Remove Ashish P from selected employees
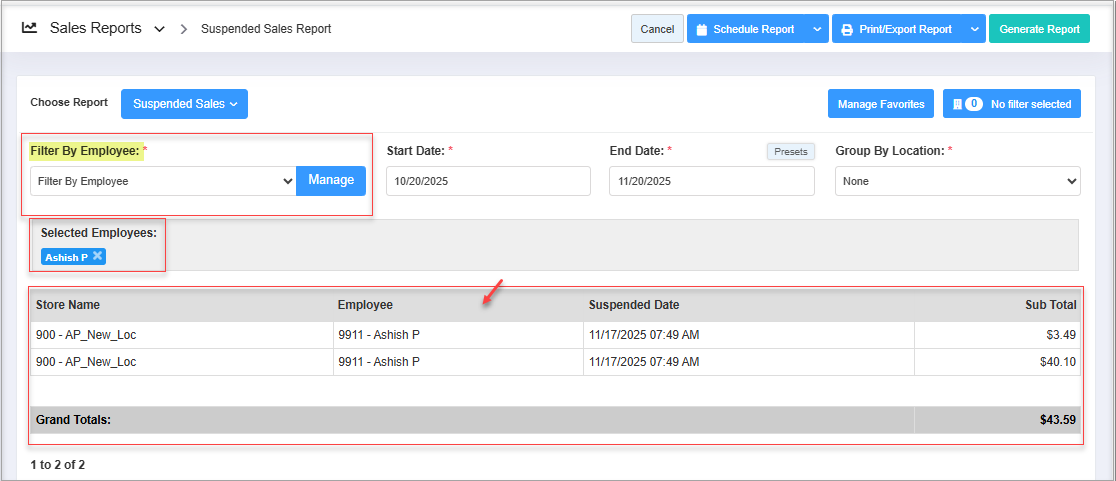Screen dimensions: 1116x481 click(x=97, y=256)
